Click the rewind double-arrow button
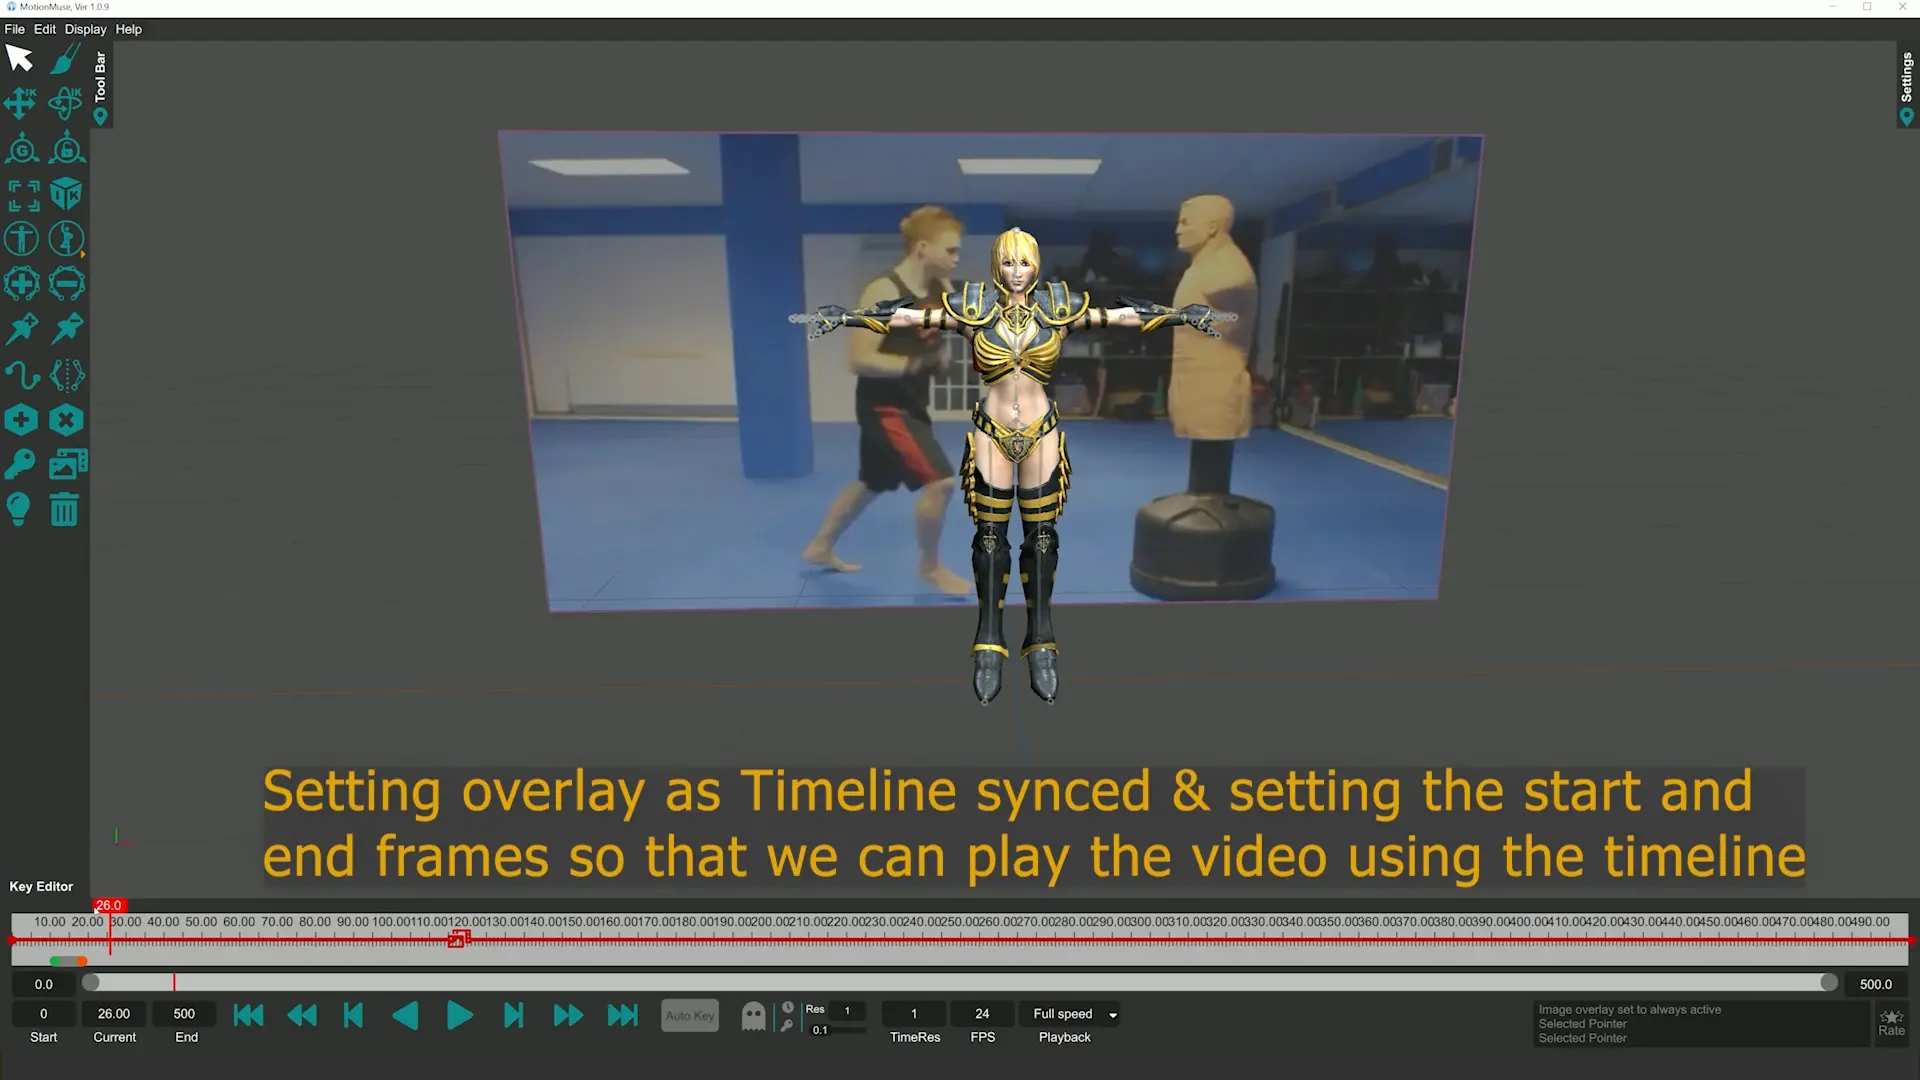 click(302, 1016)
